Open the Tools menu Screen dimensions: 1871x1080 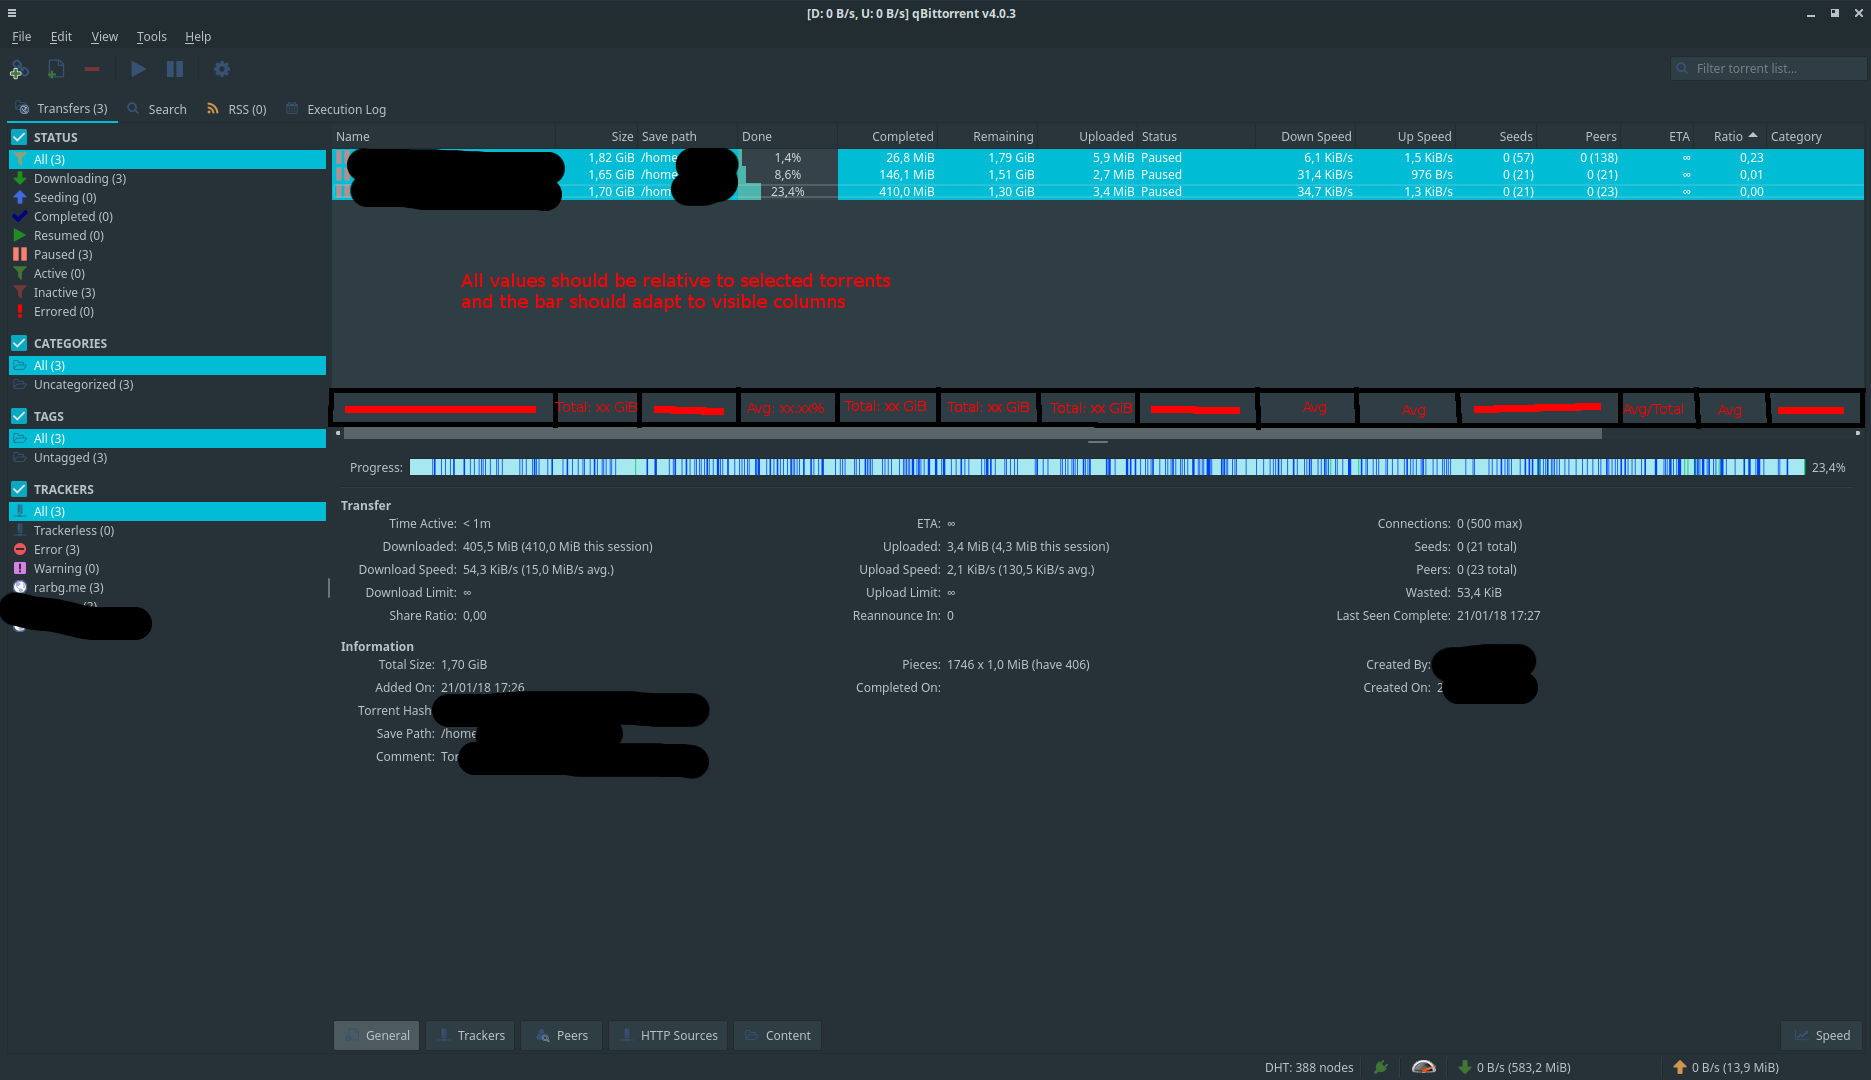tap(151, 36)
